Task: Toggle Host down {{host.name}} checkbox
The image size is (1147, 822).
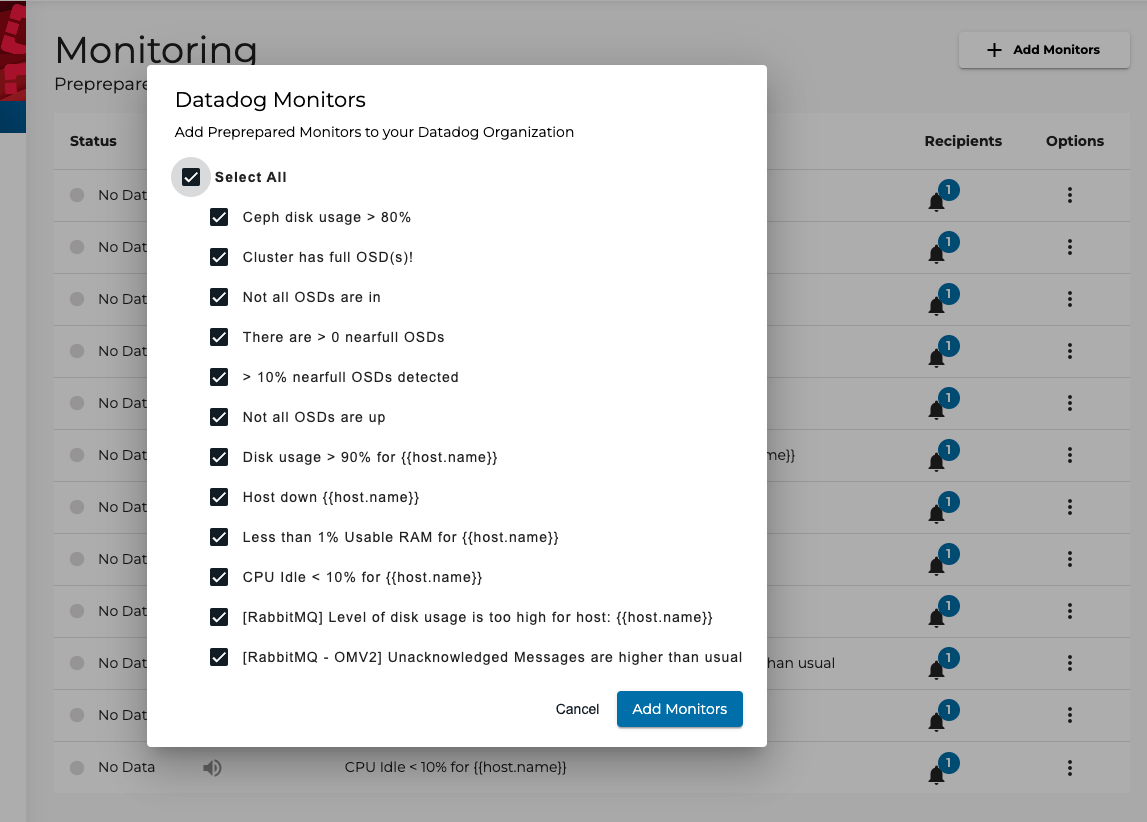Action: coord(219,497)
